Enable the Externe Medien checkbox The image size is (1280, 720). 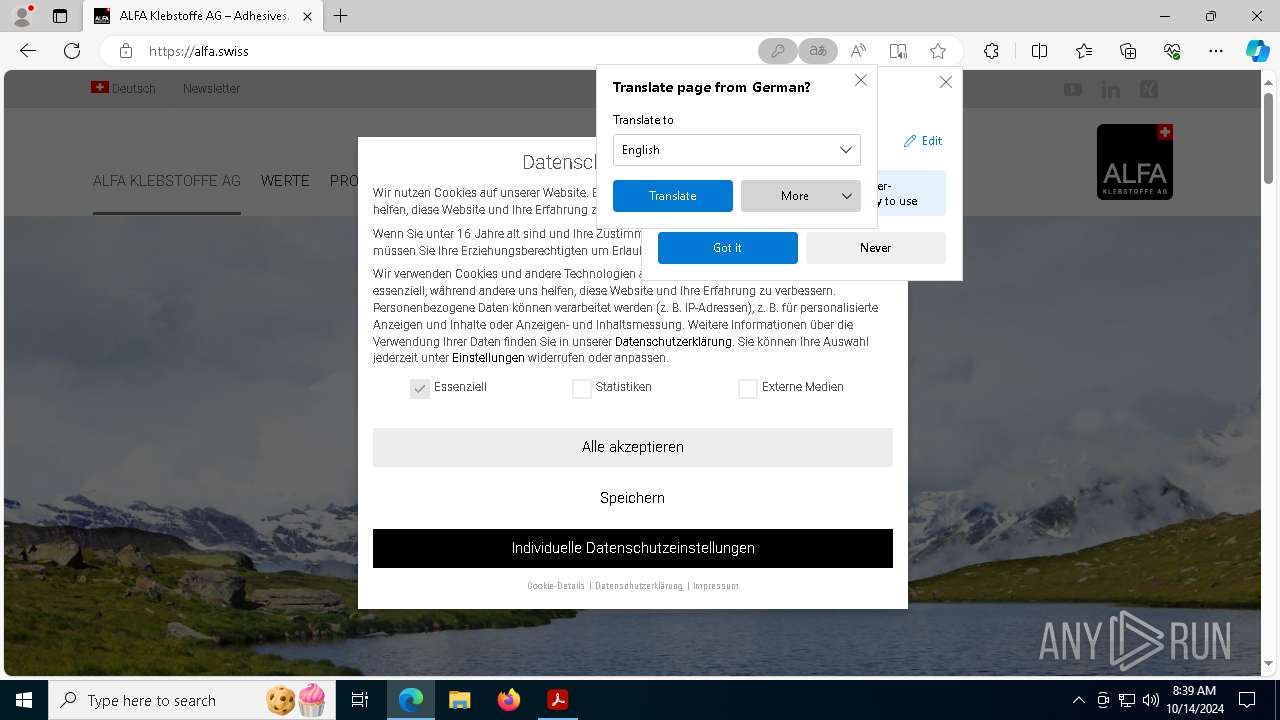point(747,388)
